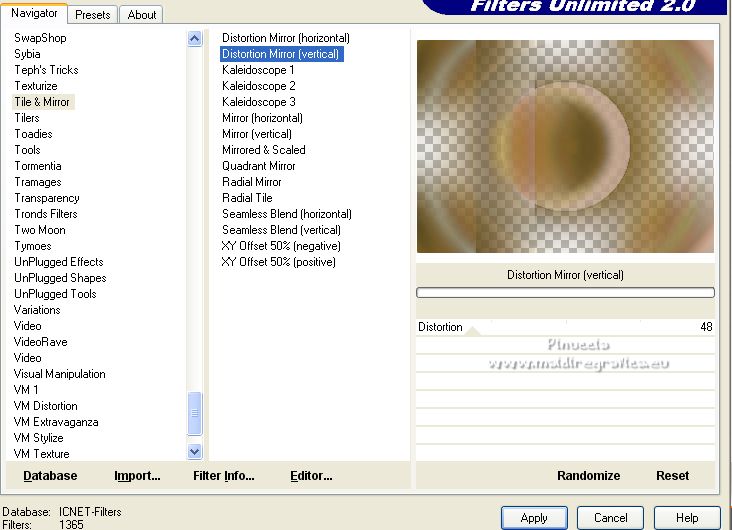
Task: Select Kaleidoscope 2 filter
Action: (259, 86)
